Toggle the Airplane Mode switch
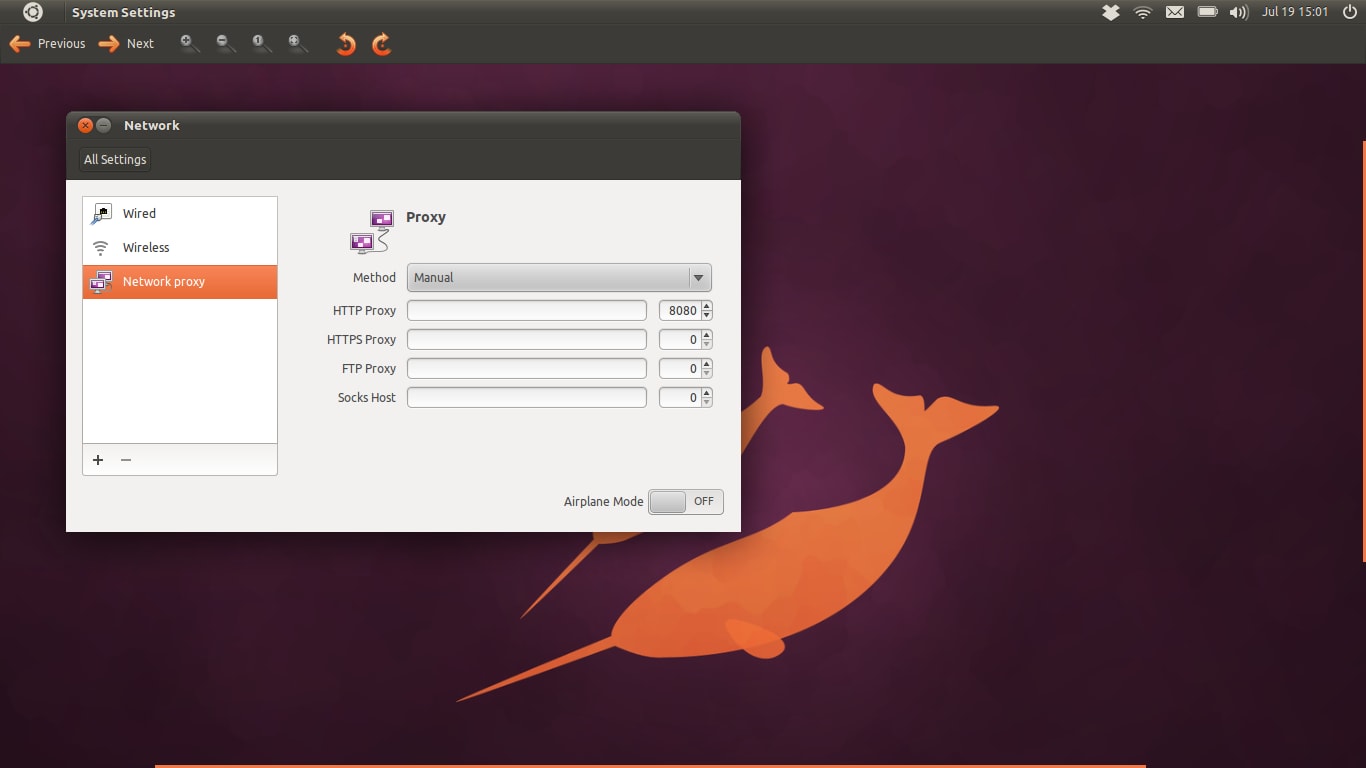Screen dimensions: 1366x768 tap(686, 502)
